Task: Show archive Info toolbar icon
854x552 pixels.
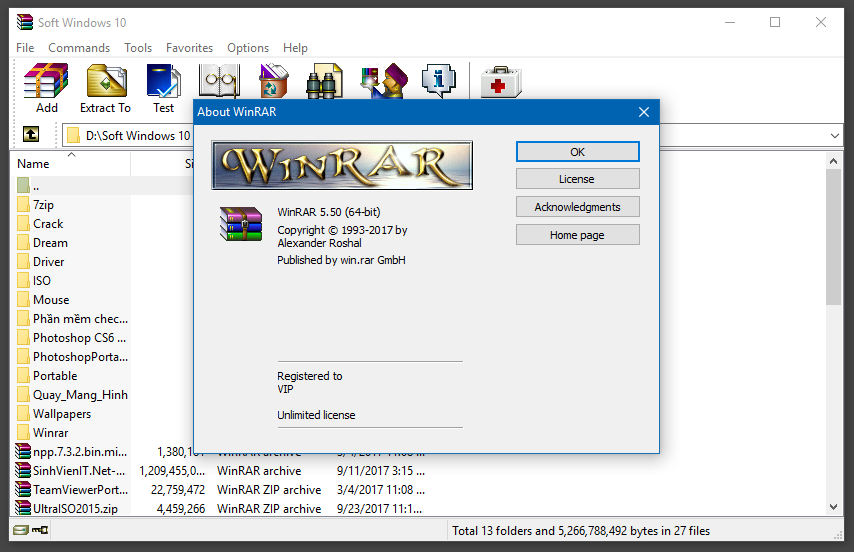Action: (x=439, y=81)
